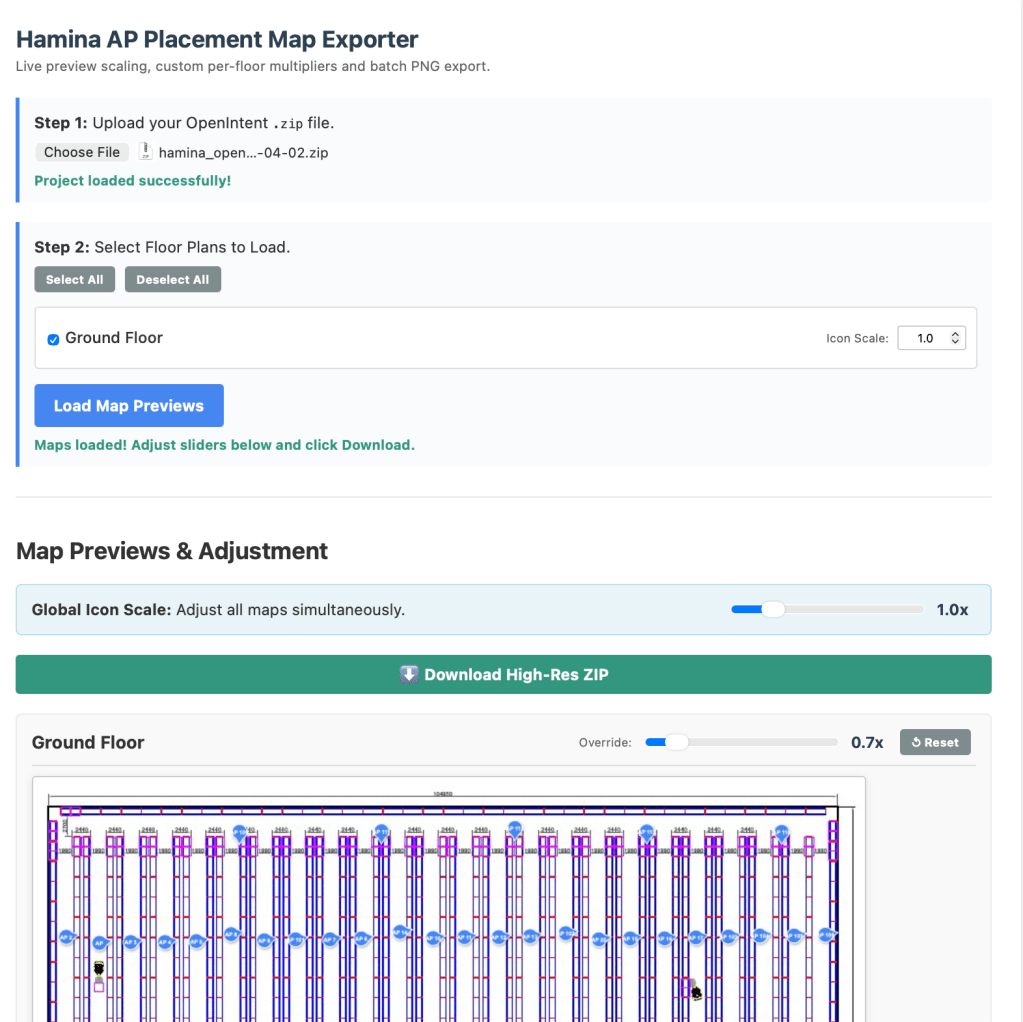
Task: Click the black device icon in the right aisle
Action: coord(696,992)
